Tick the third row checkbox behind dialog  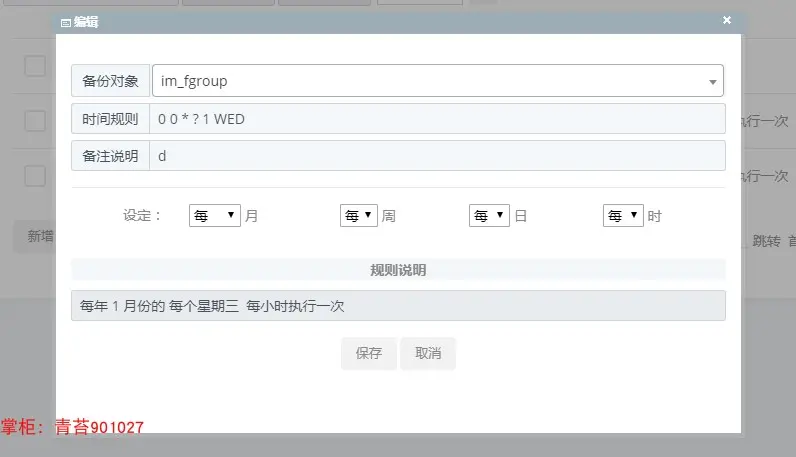[x=35, y=176]
